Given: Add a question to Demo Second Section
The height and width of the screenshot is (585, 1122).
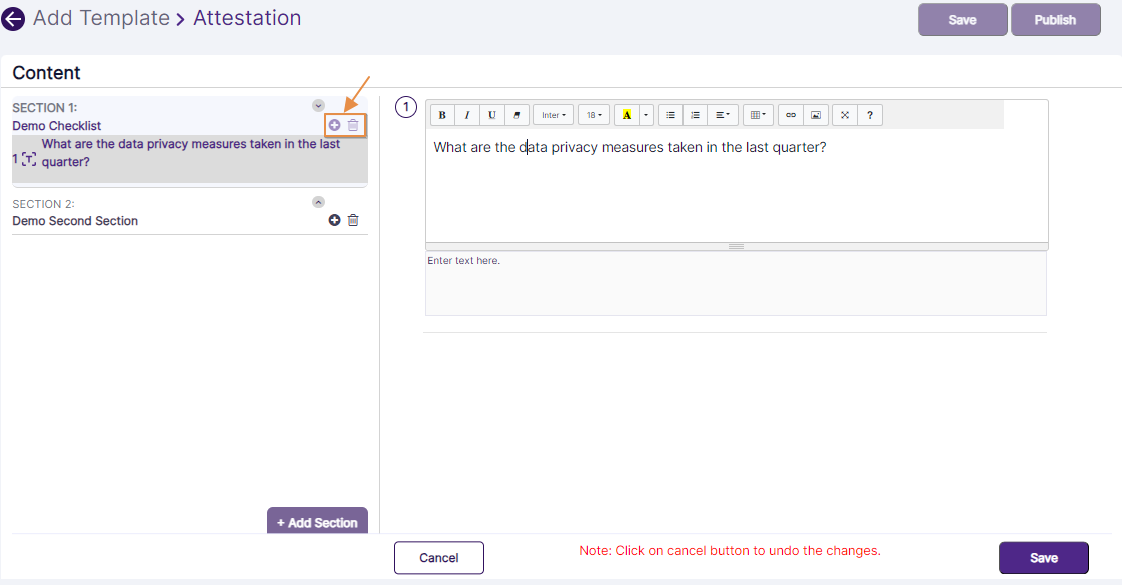Looking at the screenshot, I should [334, 220].
